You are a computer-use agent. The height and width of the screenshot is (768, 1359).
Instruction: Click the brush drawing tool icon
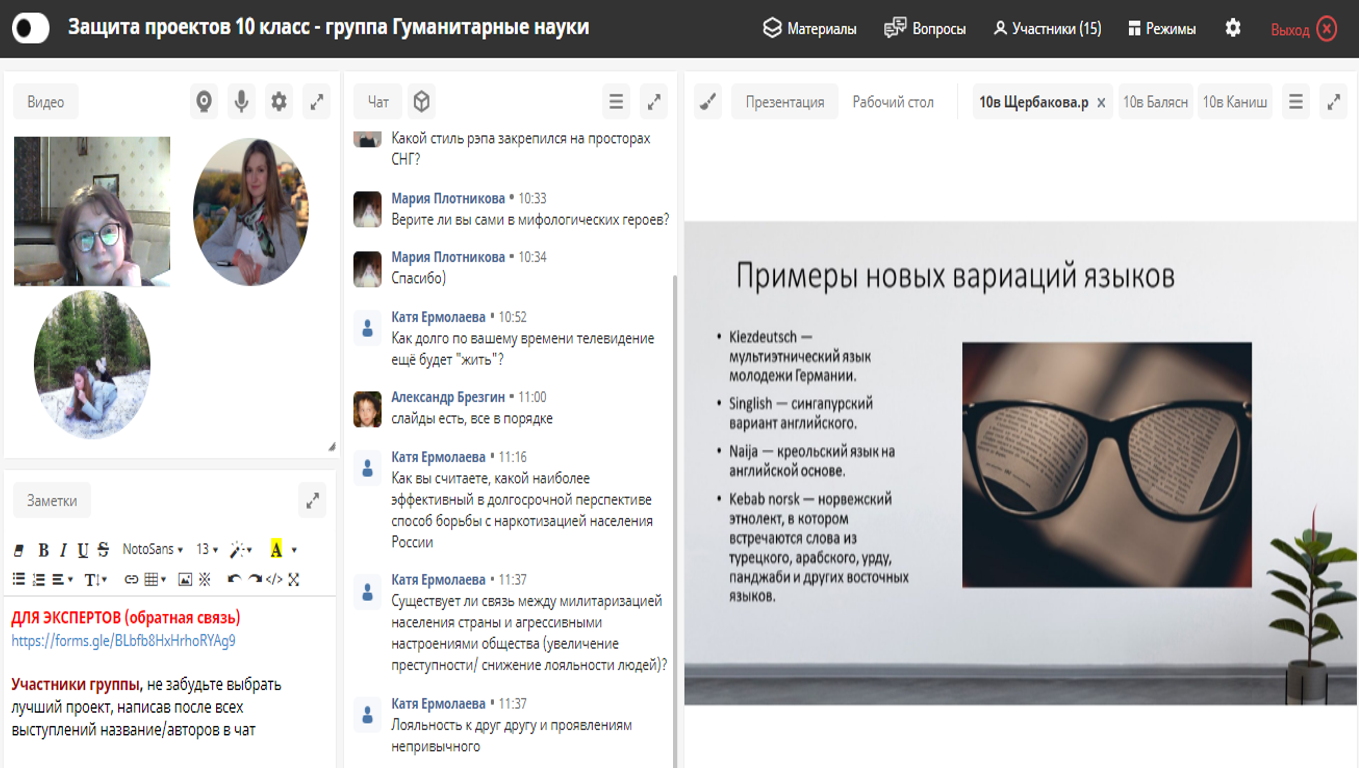click(x=708, y=102)
